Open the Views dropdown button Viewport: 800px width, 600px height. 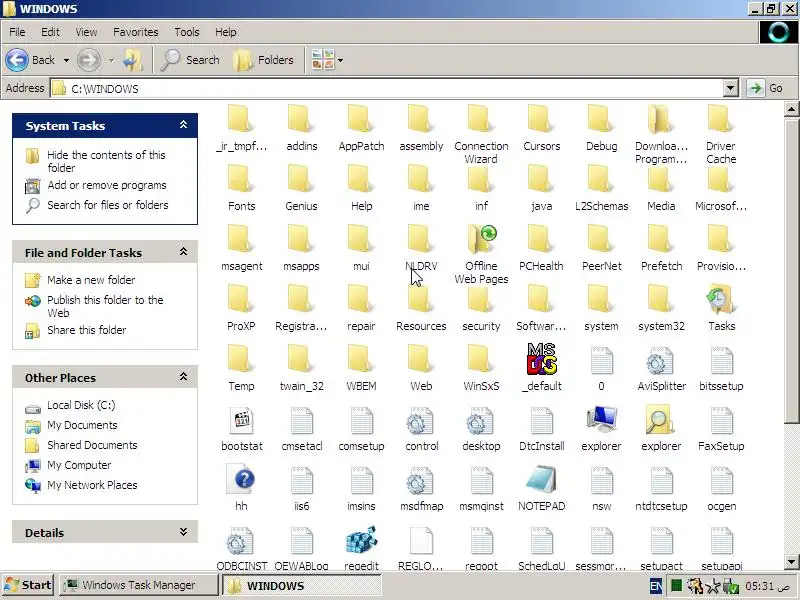(328, 60)
